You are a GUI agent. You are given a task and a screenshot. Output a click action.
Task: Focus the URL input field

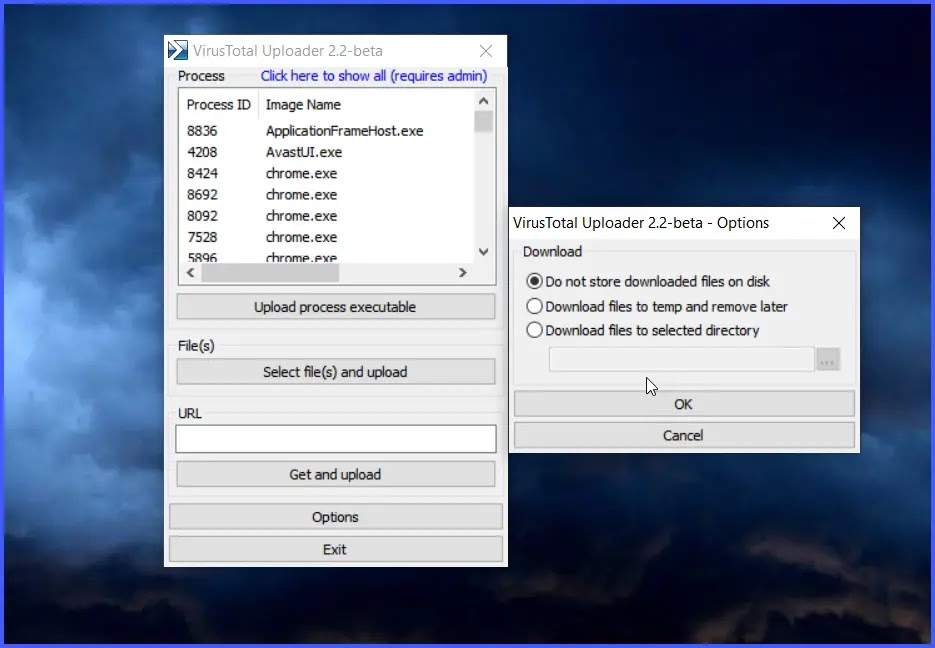click(336, 439)
